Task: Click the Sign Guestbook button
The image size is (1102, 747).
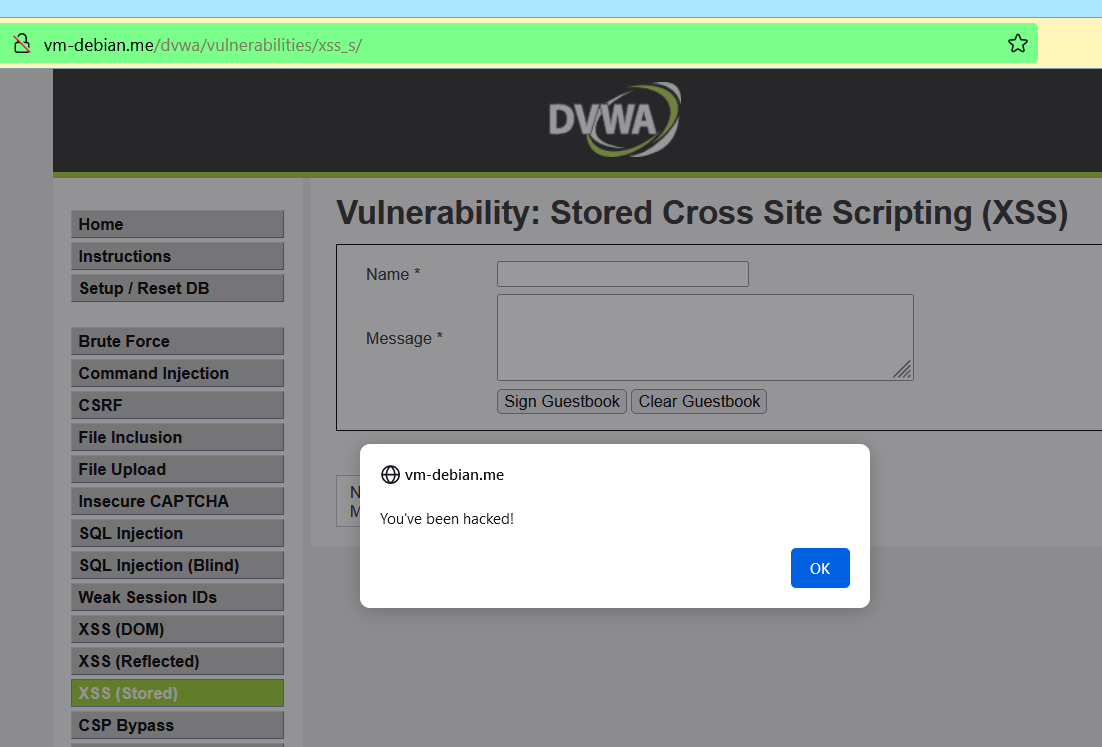Action: 562,401
